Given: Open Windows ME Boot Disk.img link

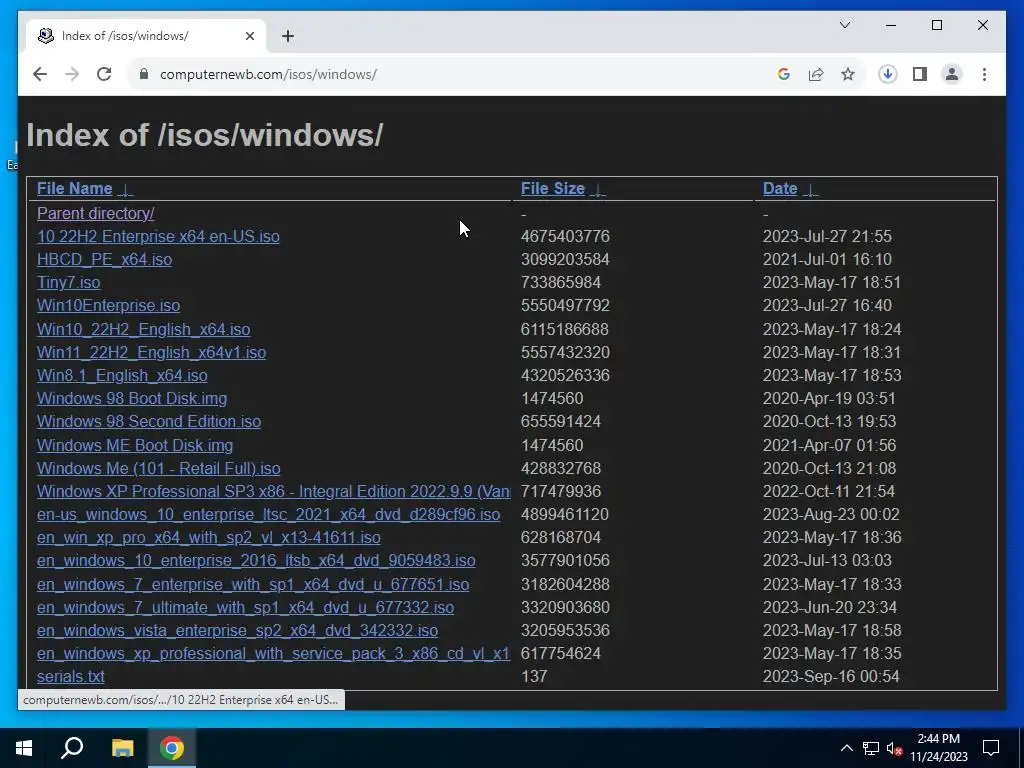Looking at the screenshot, I should (135, 445).
